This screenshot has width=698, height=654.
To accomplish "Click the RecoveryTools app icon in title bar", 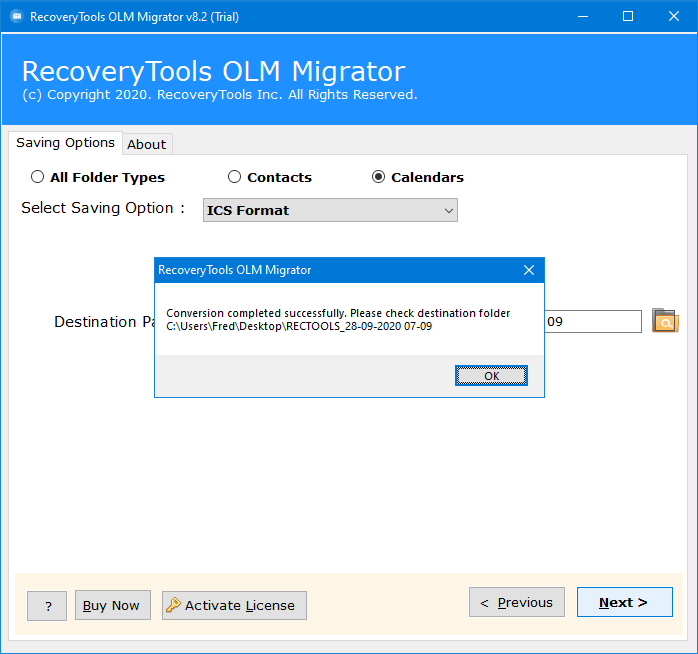I will pos(16,16).
